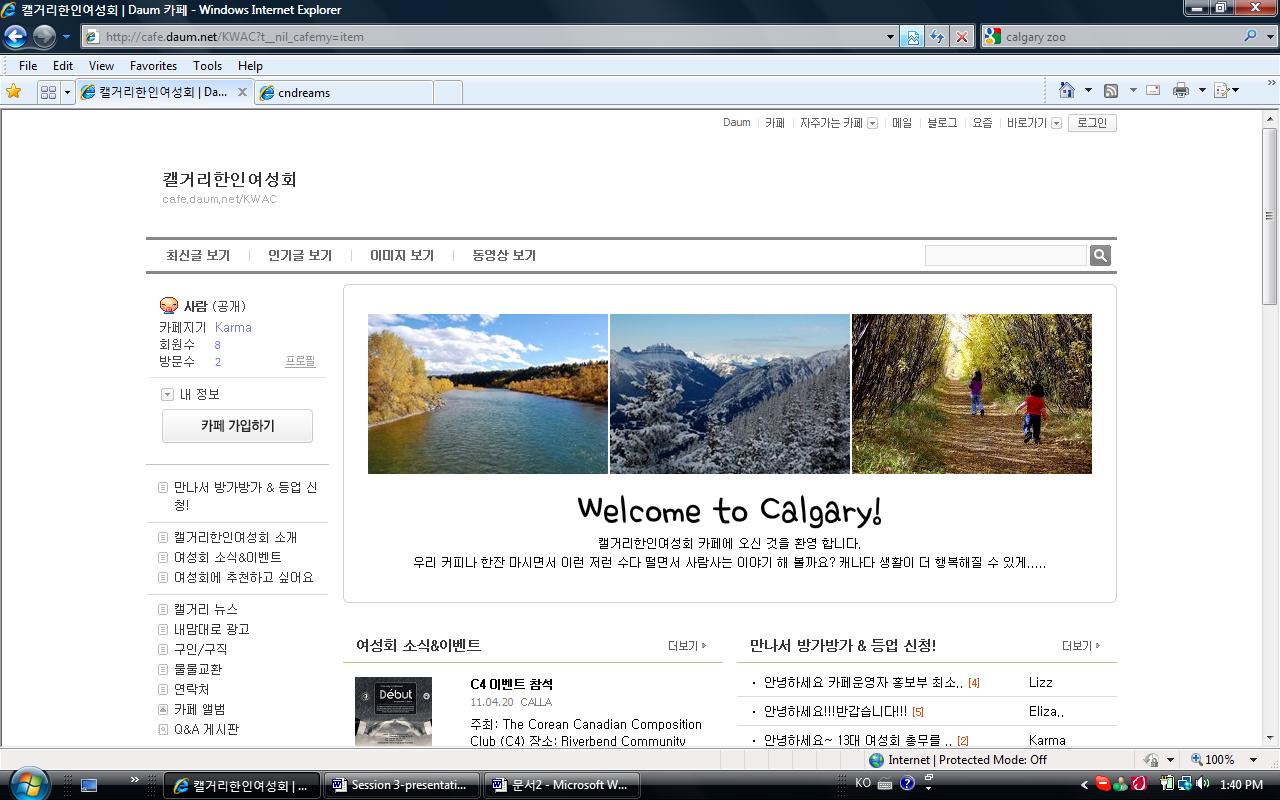Open the 바로가기 dropdown arrow

pyautogui.click(x=1056, y=123)
